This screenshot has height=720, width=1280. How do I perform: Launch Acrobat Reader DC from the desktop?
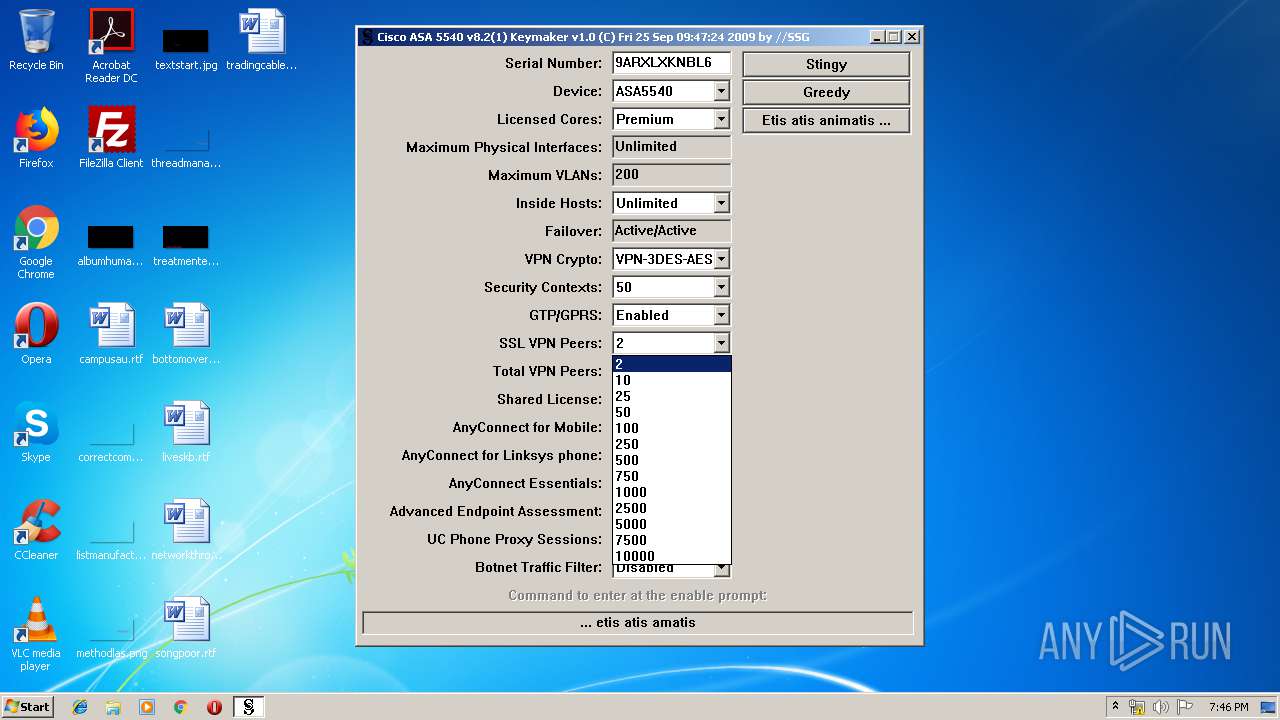[x=111, y=45]
